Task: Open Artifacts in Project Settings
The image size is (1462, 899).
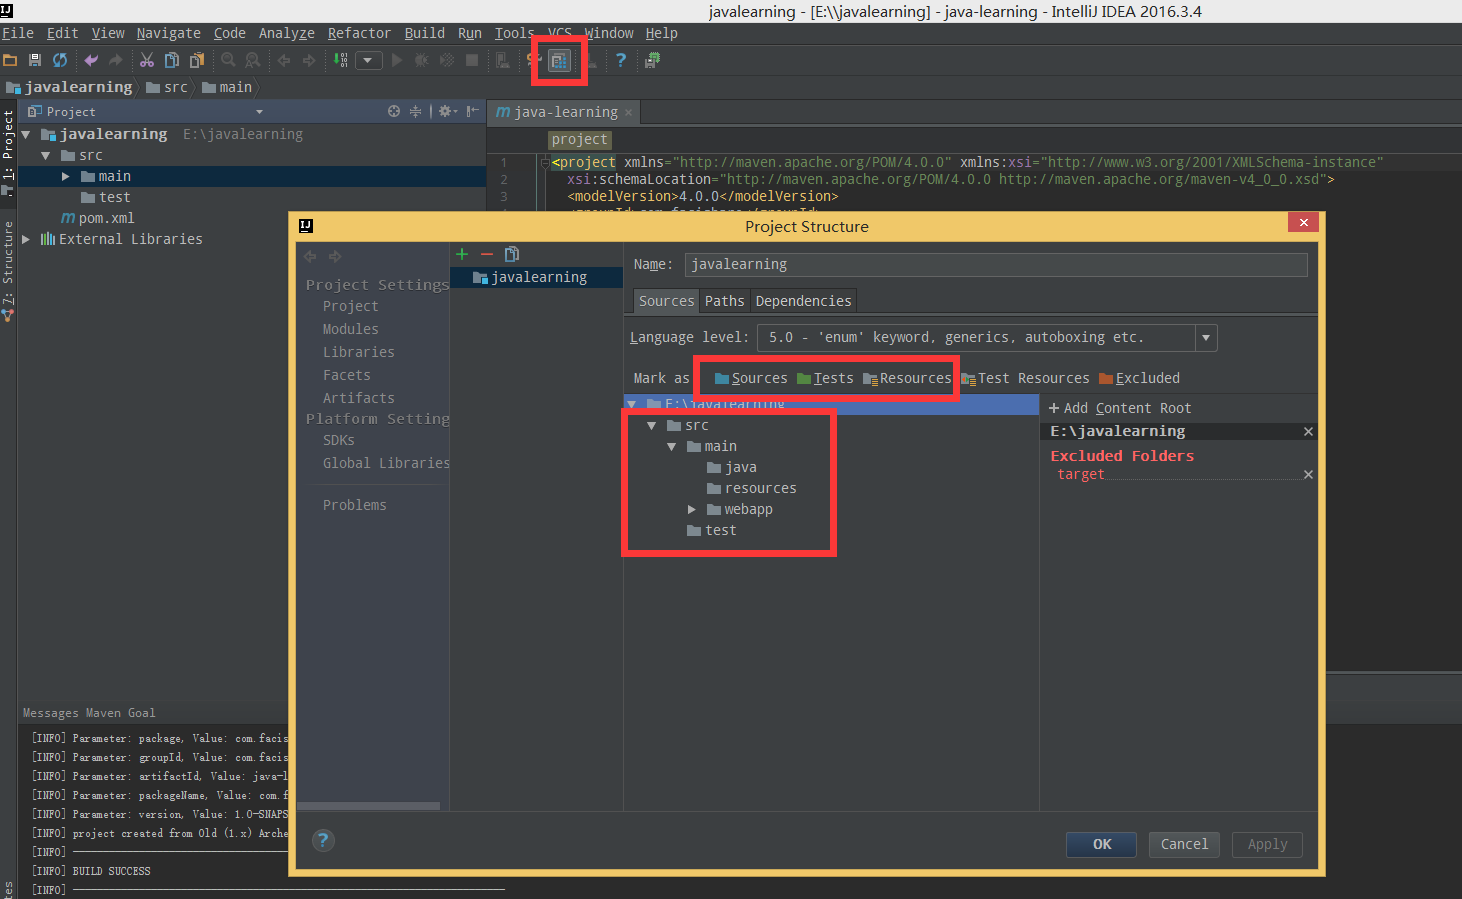Action: click(358, 398)
